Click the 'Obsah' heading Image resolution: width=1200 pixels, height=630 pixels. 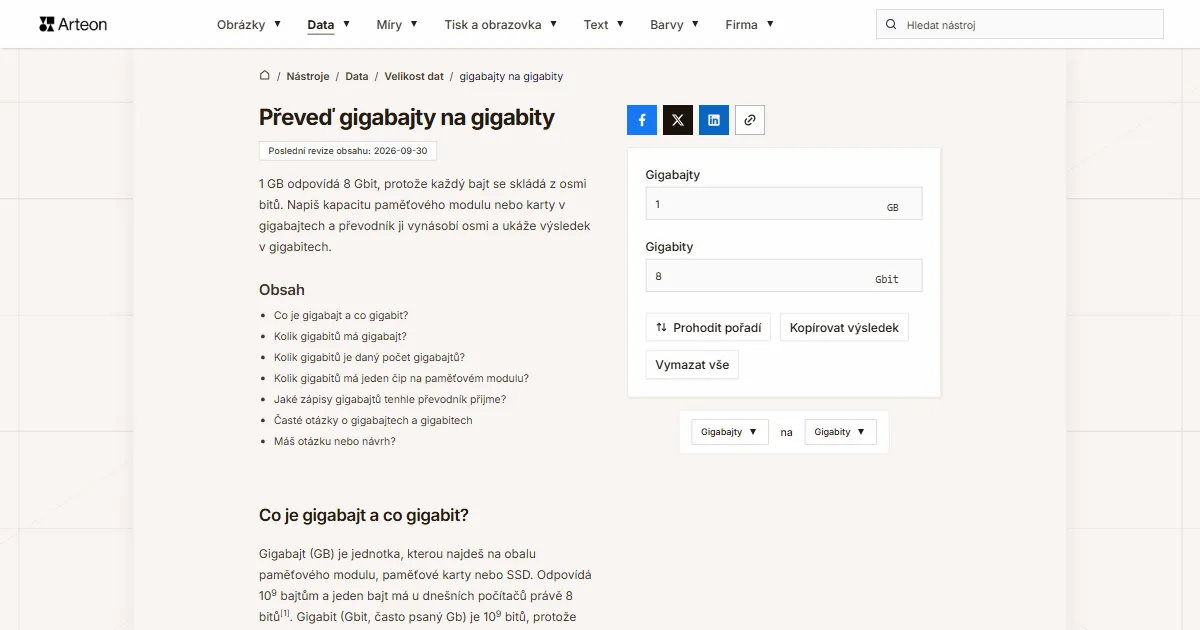click(282, 290)
